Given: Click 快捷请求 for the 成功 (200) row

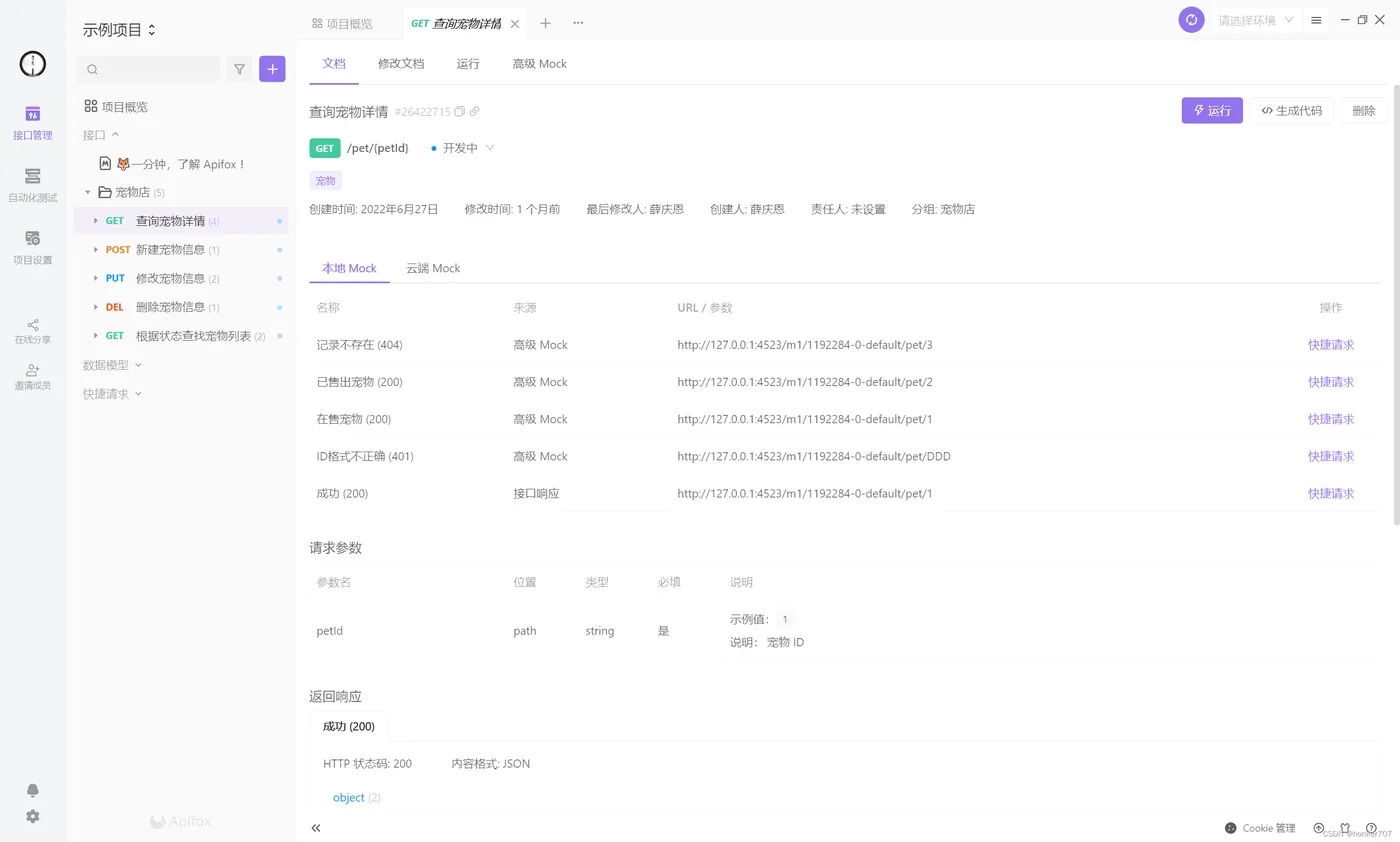Looking at the screenshot, I should coord(1331,493).
